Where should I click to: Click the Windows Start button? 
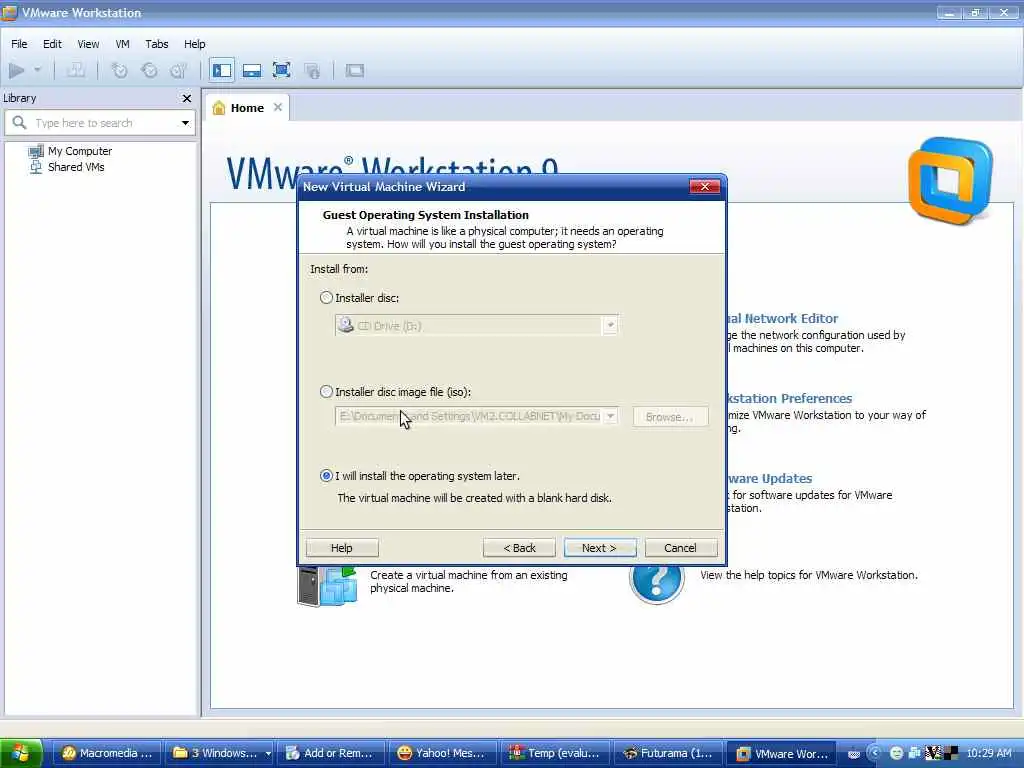click(x=21, y=753)
